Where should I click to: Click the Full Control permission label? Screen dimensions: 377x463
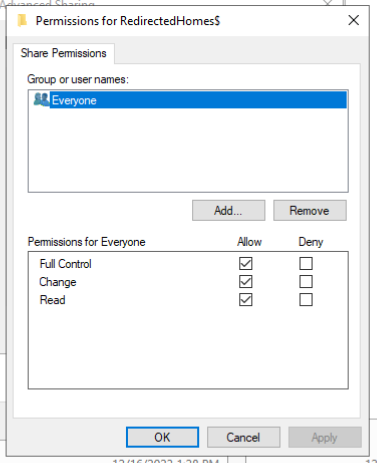click(65, 264)
